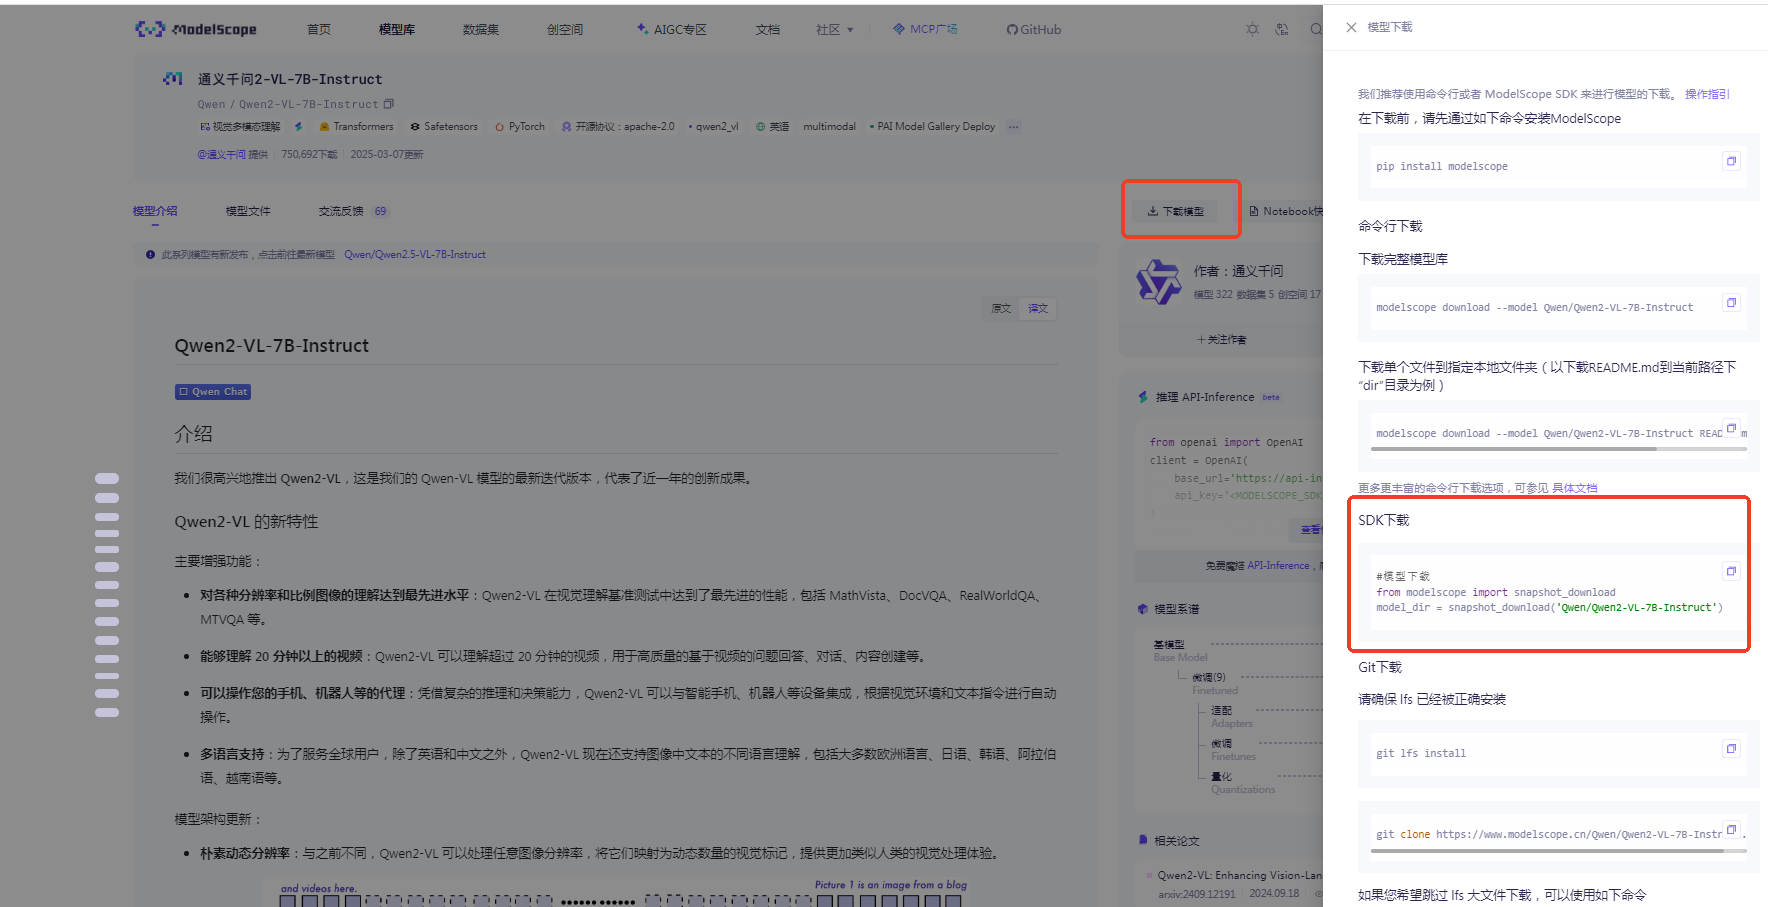Image resolution: width=1768 pixels, height=907 pixels.
Task: Click the PAI Model Gallery Deploy tag
Action: point(932,127)
